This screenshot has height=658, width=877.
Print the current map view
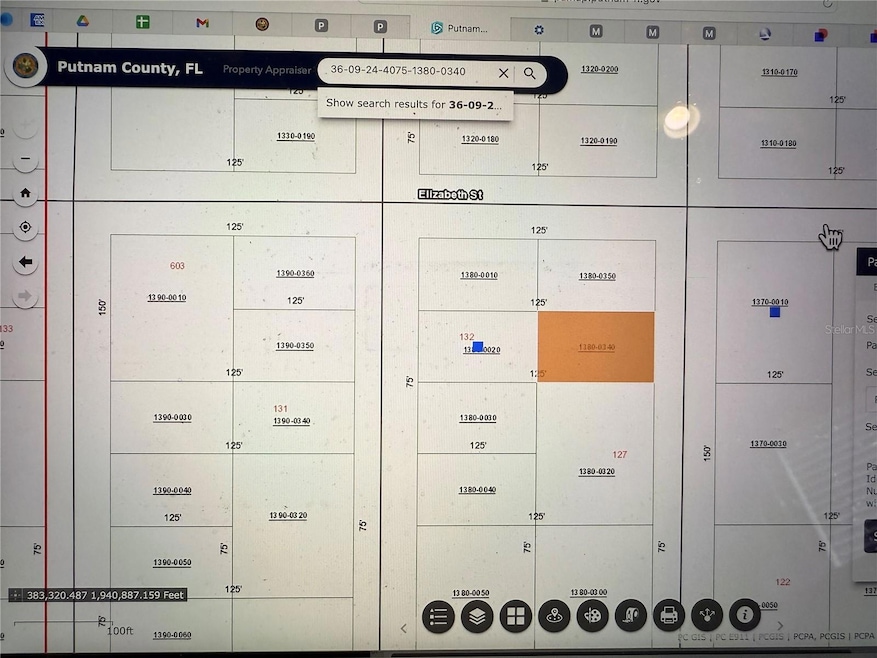point(669,616)
